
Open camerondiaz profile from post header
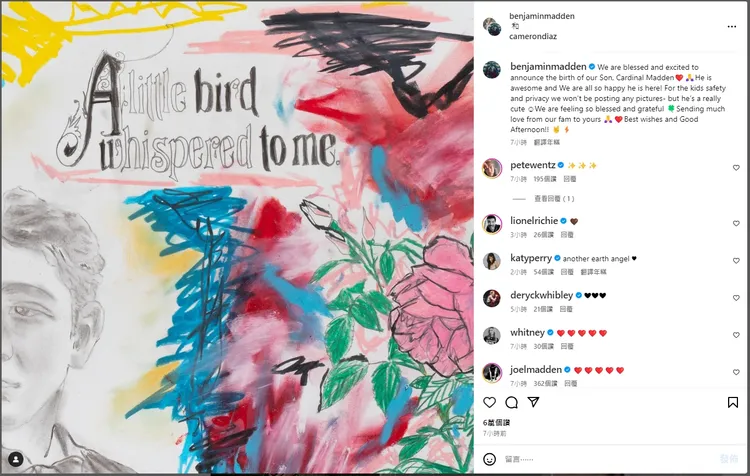(533, 36)
